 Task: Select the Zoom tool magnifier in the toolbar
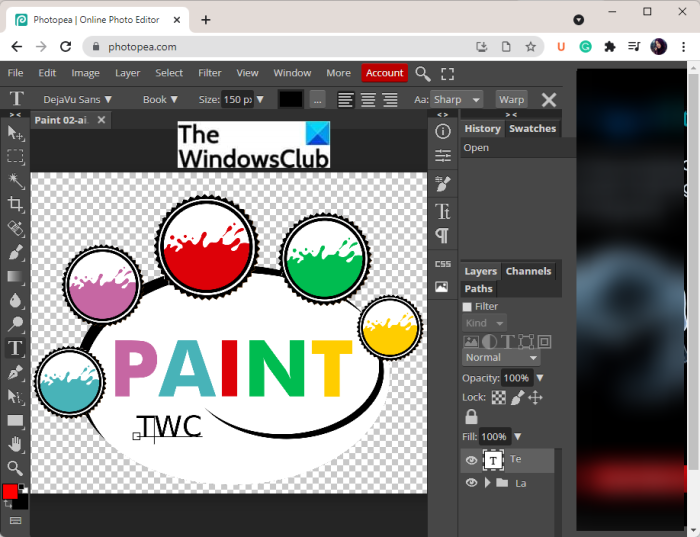tap(16, 468)
